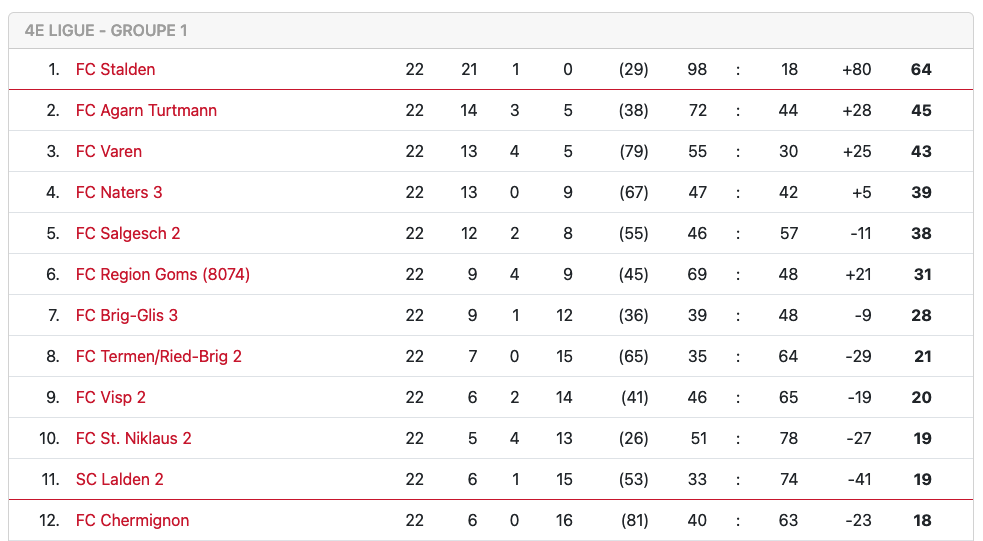Open FC Brig-Glis 3 team link
This screenshot has width=983, height=541.
point(127,315)
